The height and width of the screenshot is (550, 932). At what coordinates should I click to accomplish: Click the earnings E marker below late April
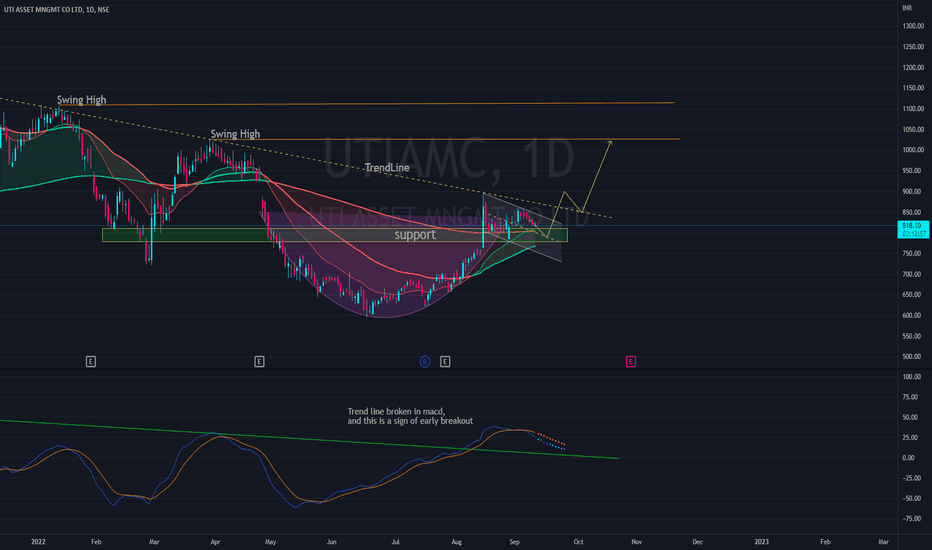tap(259, 362)
